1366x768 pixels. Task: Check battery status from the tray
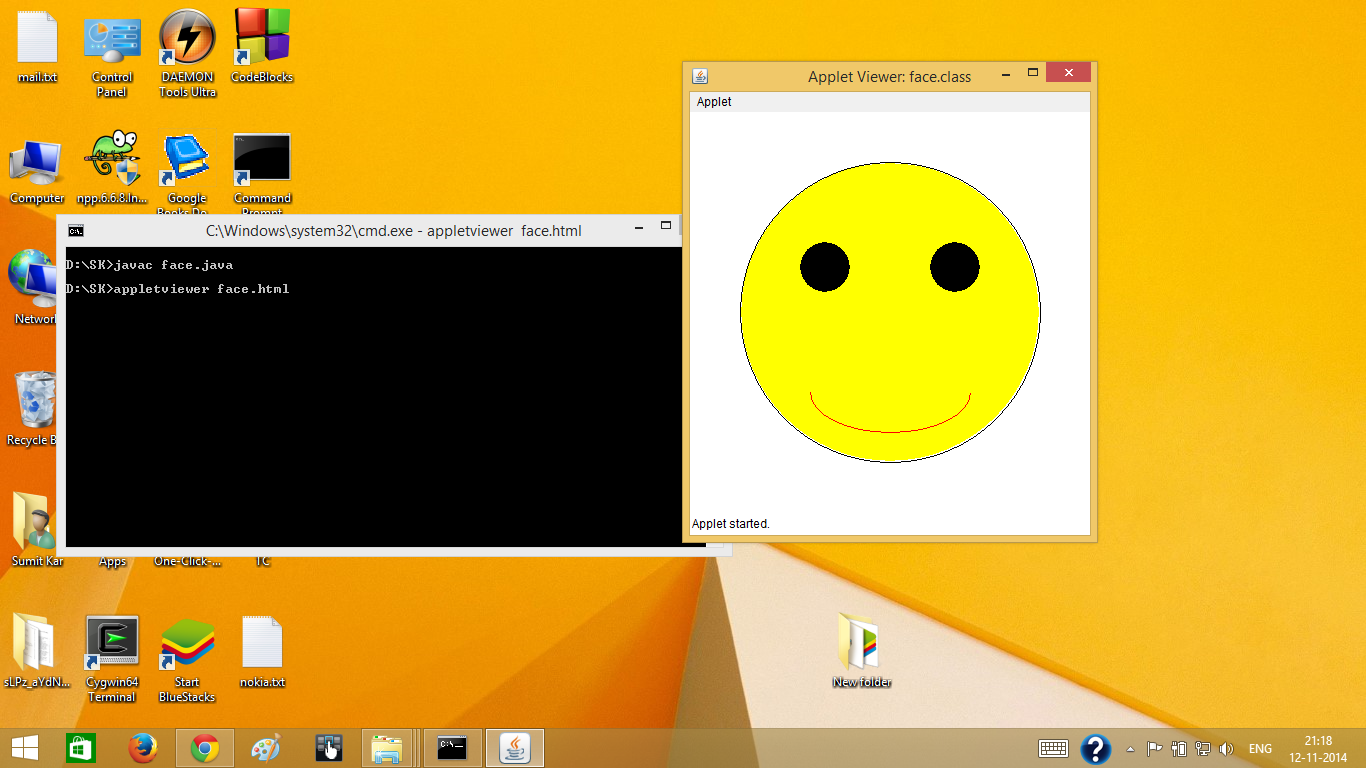coord(1178,748)
